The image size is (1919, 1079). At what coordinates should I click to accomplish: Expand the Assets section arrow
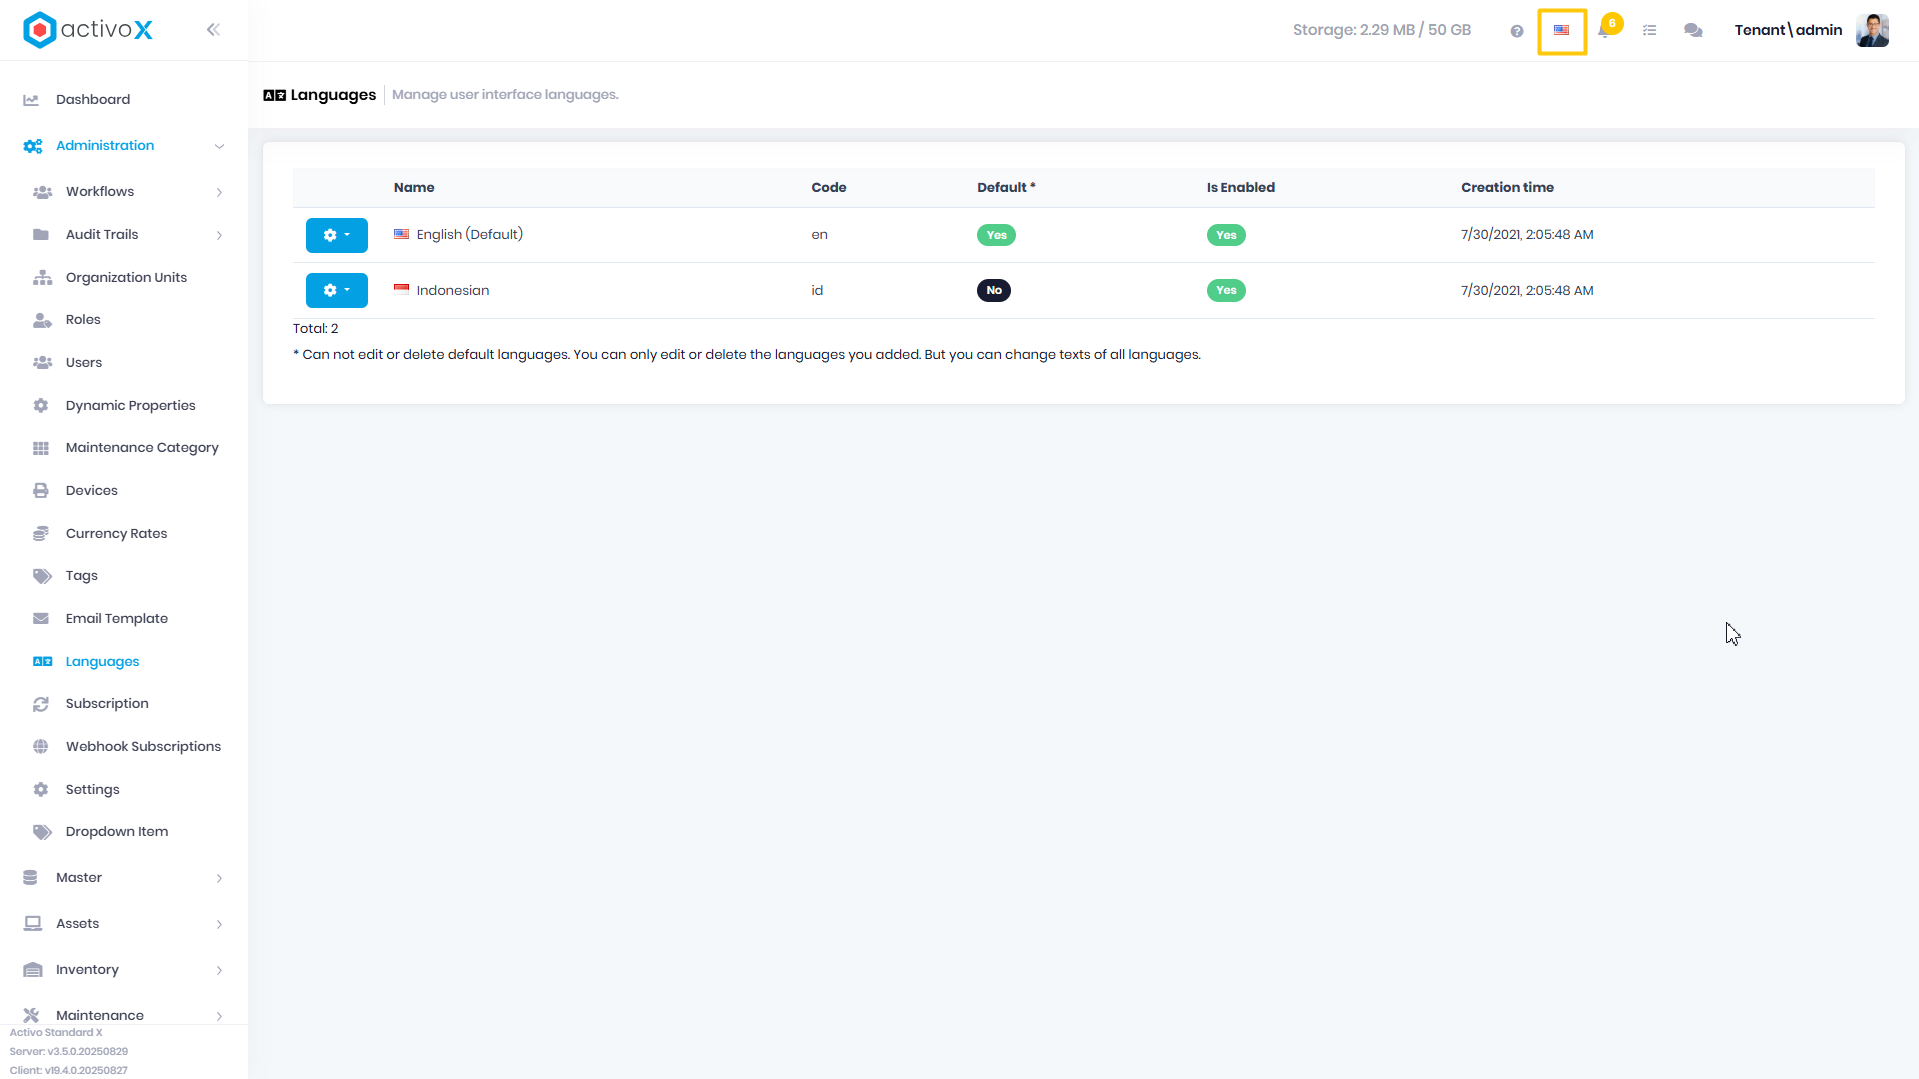pyautogui.click(x=219, y=924)
